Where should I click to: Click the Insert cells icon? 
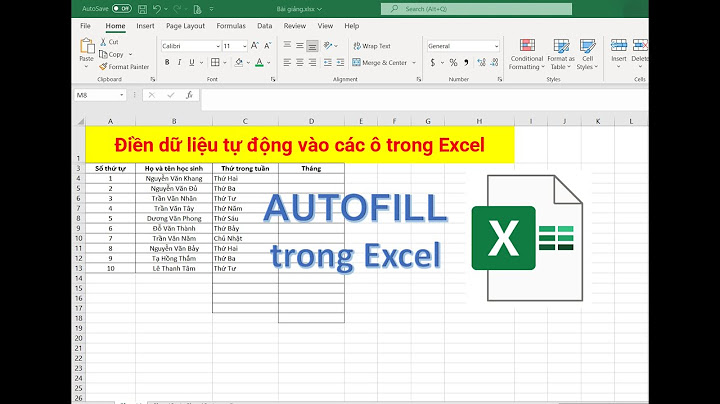619,45
